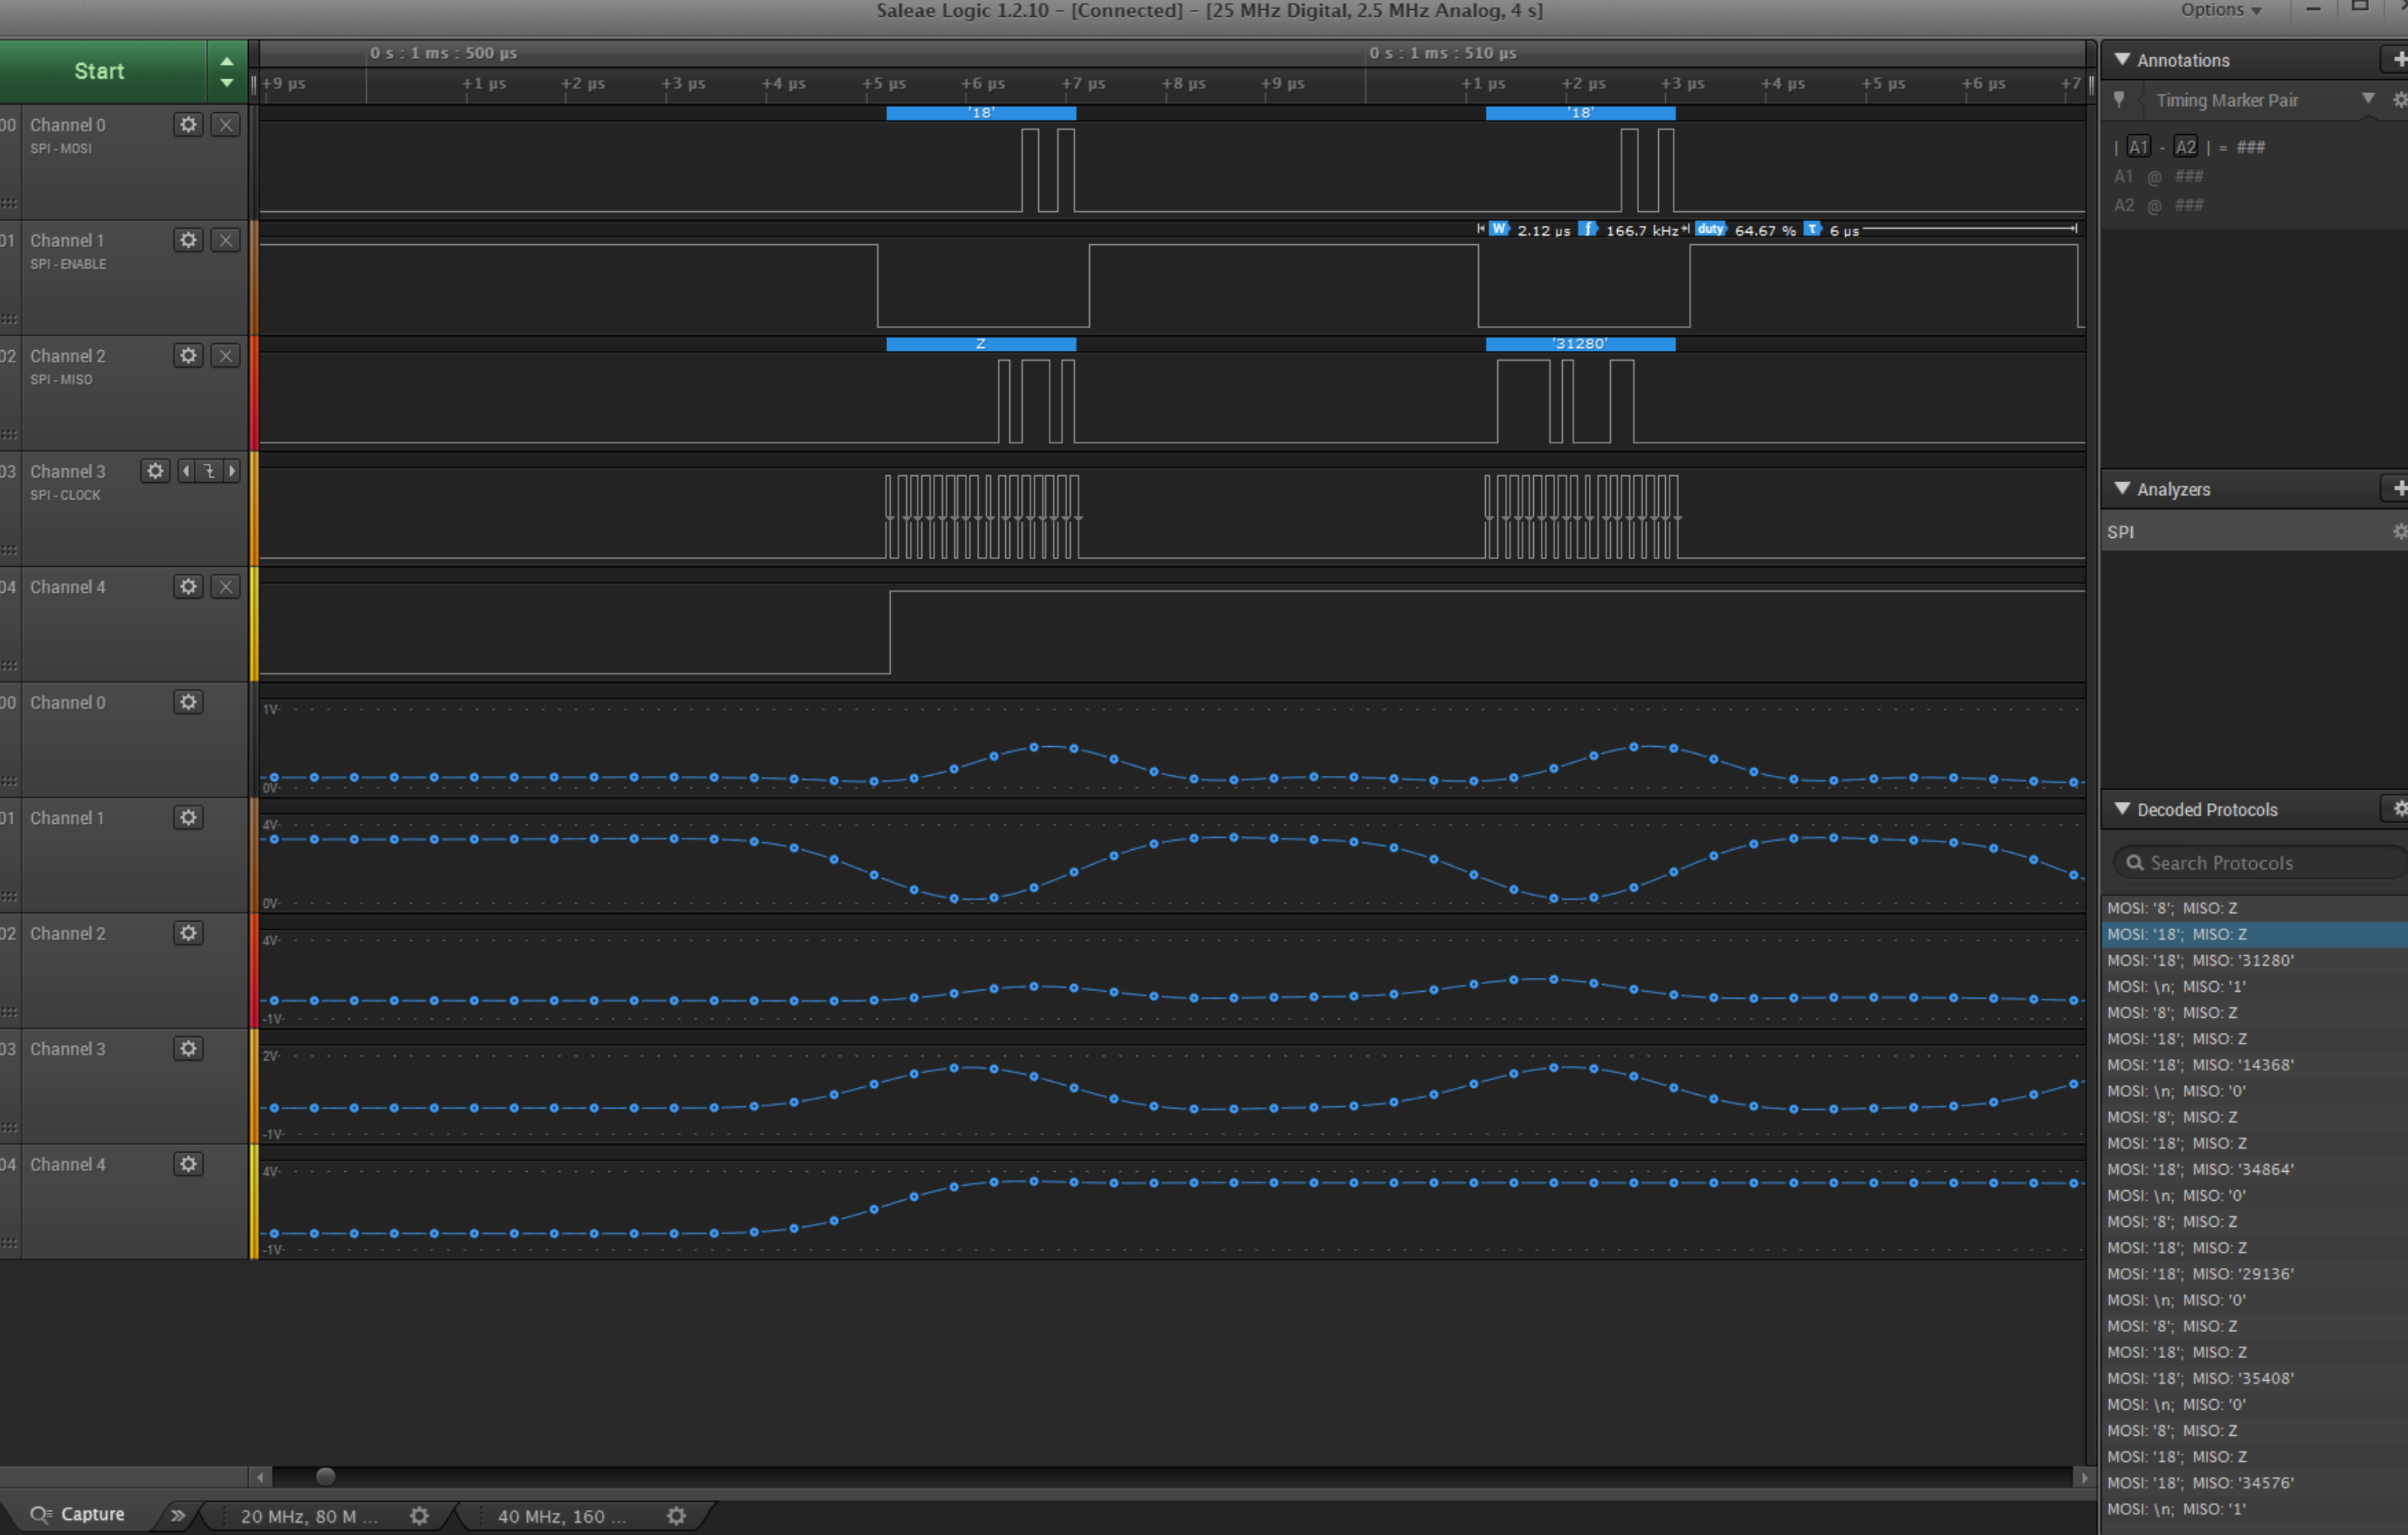Screen dimensions: 2408x1535
Task: Collapse the Annotations panel
Action: [x=2122, y=60]
